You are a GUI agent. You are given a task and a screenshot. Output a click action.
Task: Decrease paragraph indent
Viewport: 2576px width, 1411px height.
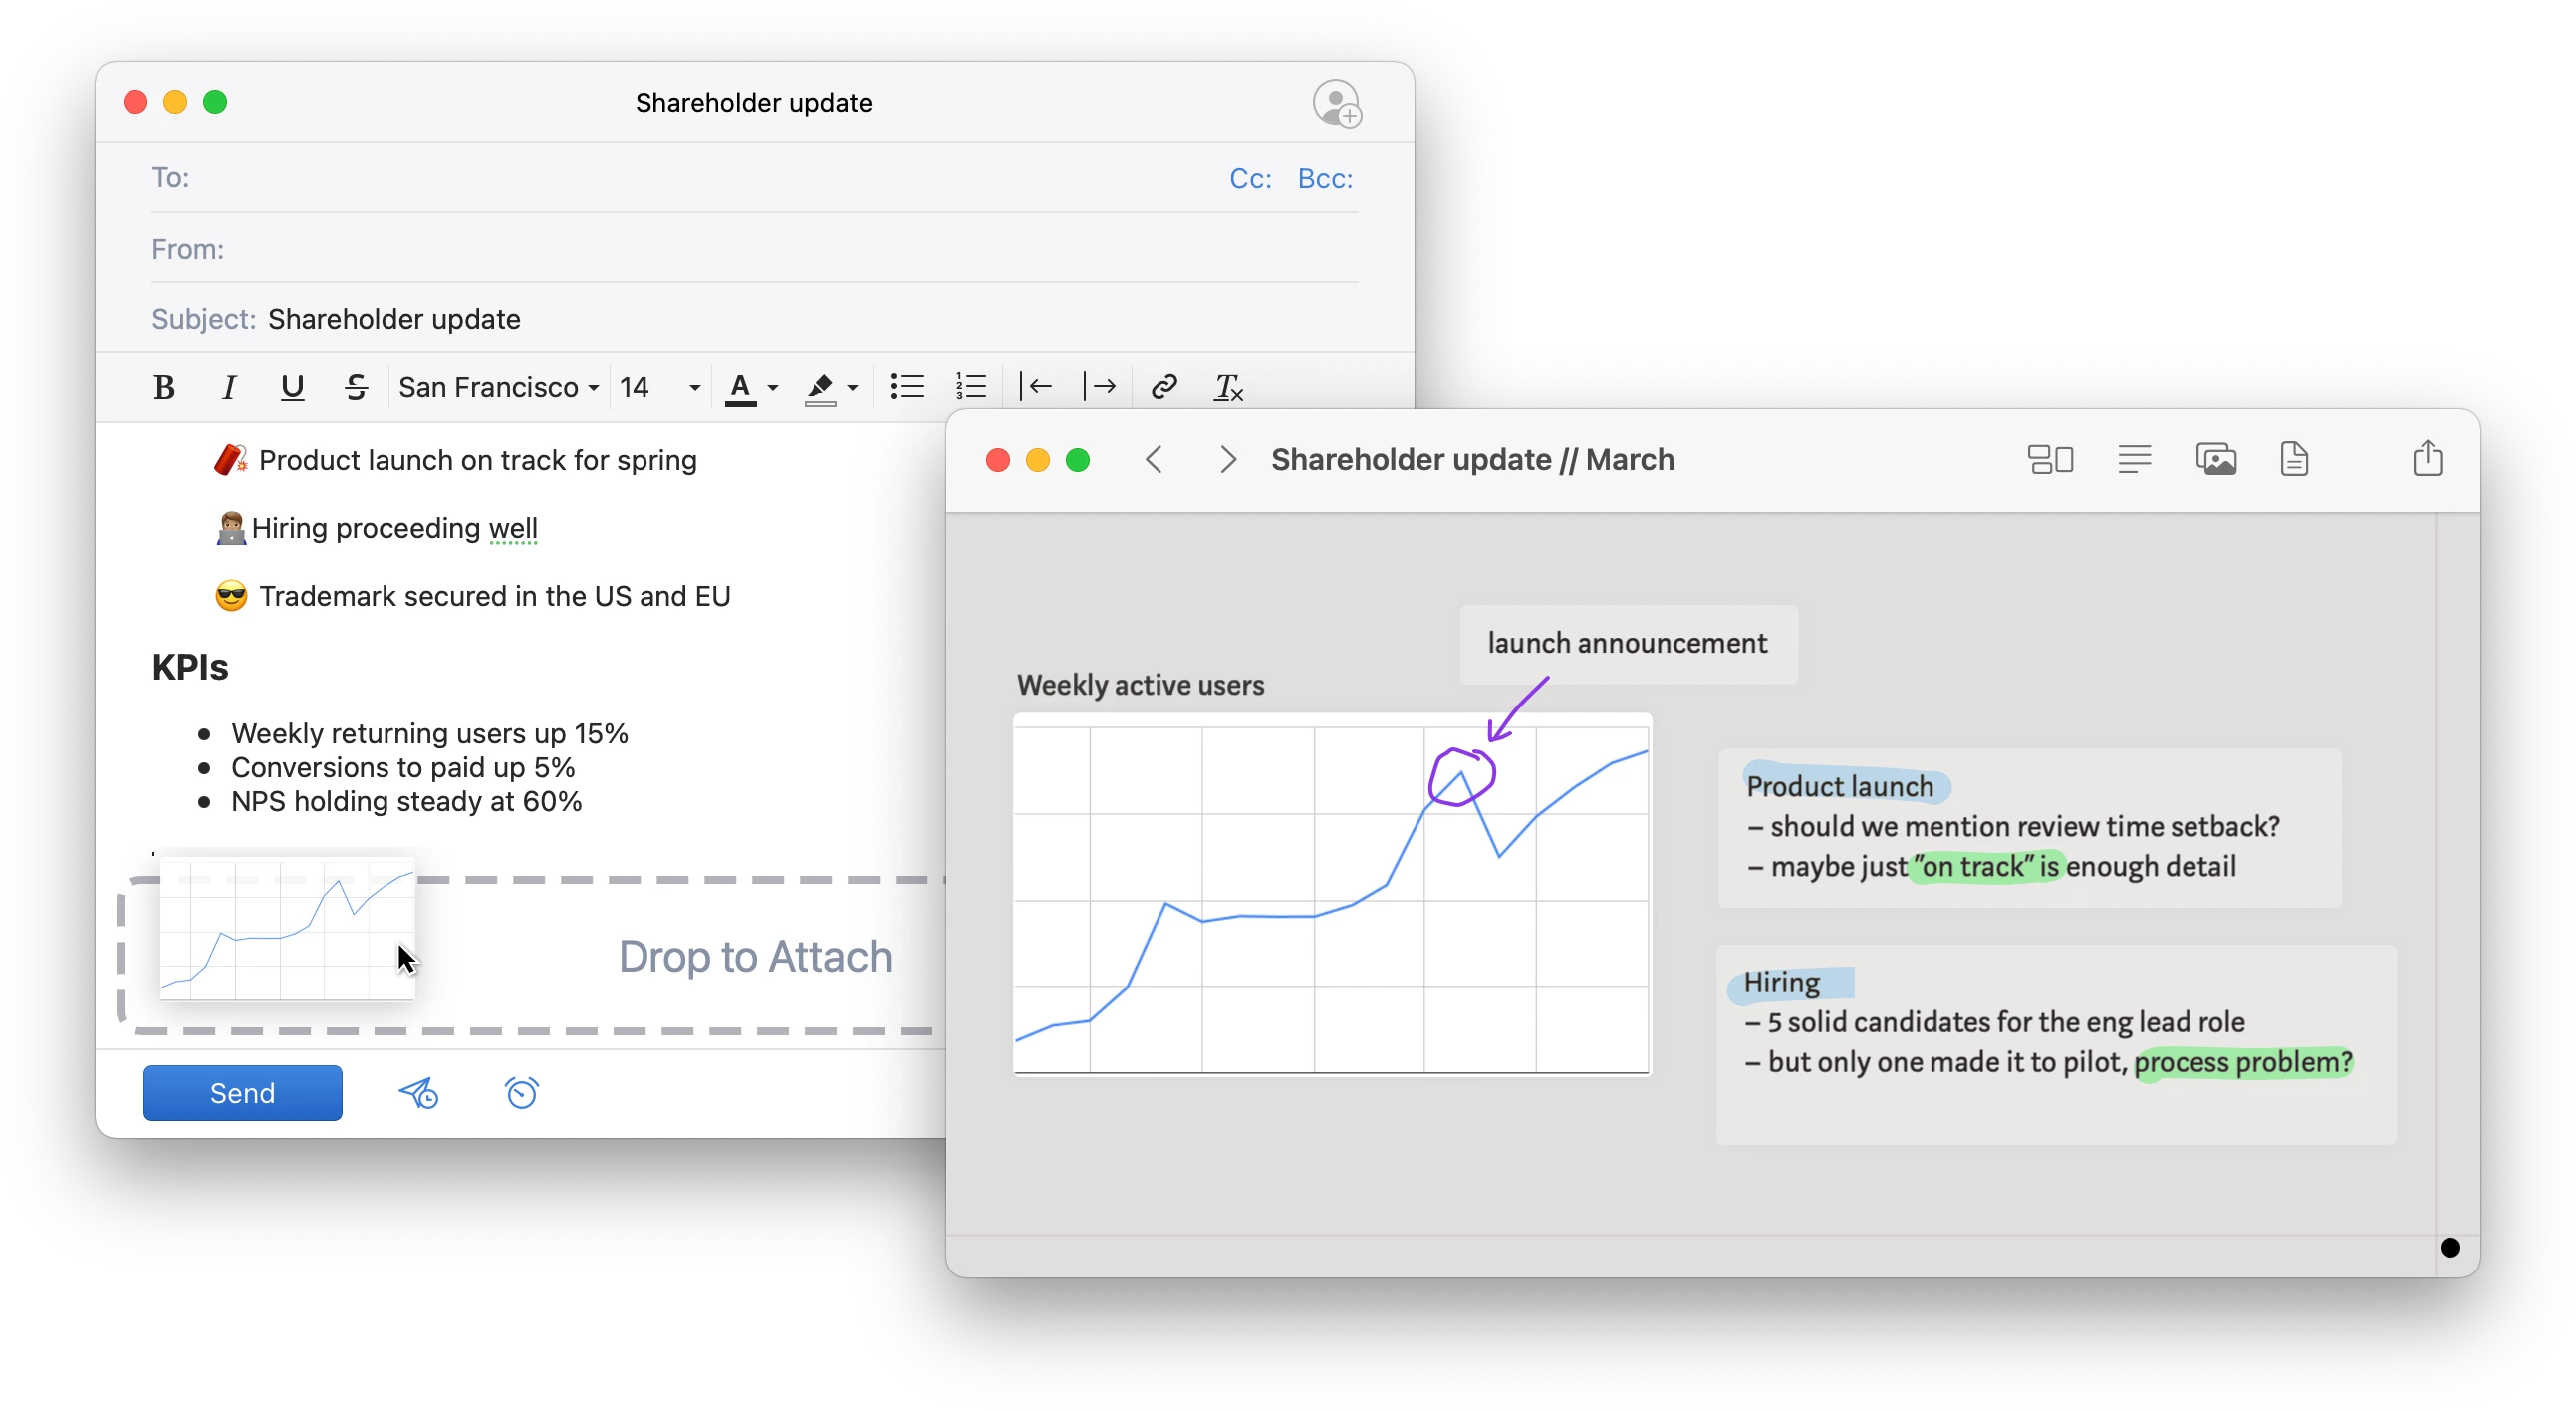click(x=1036, y=386)
